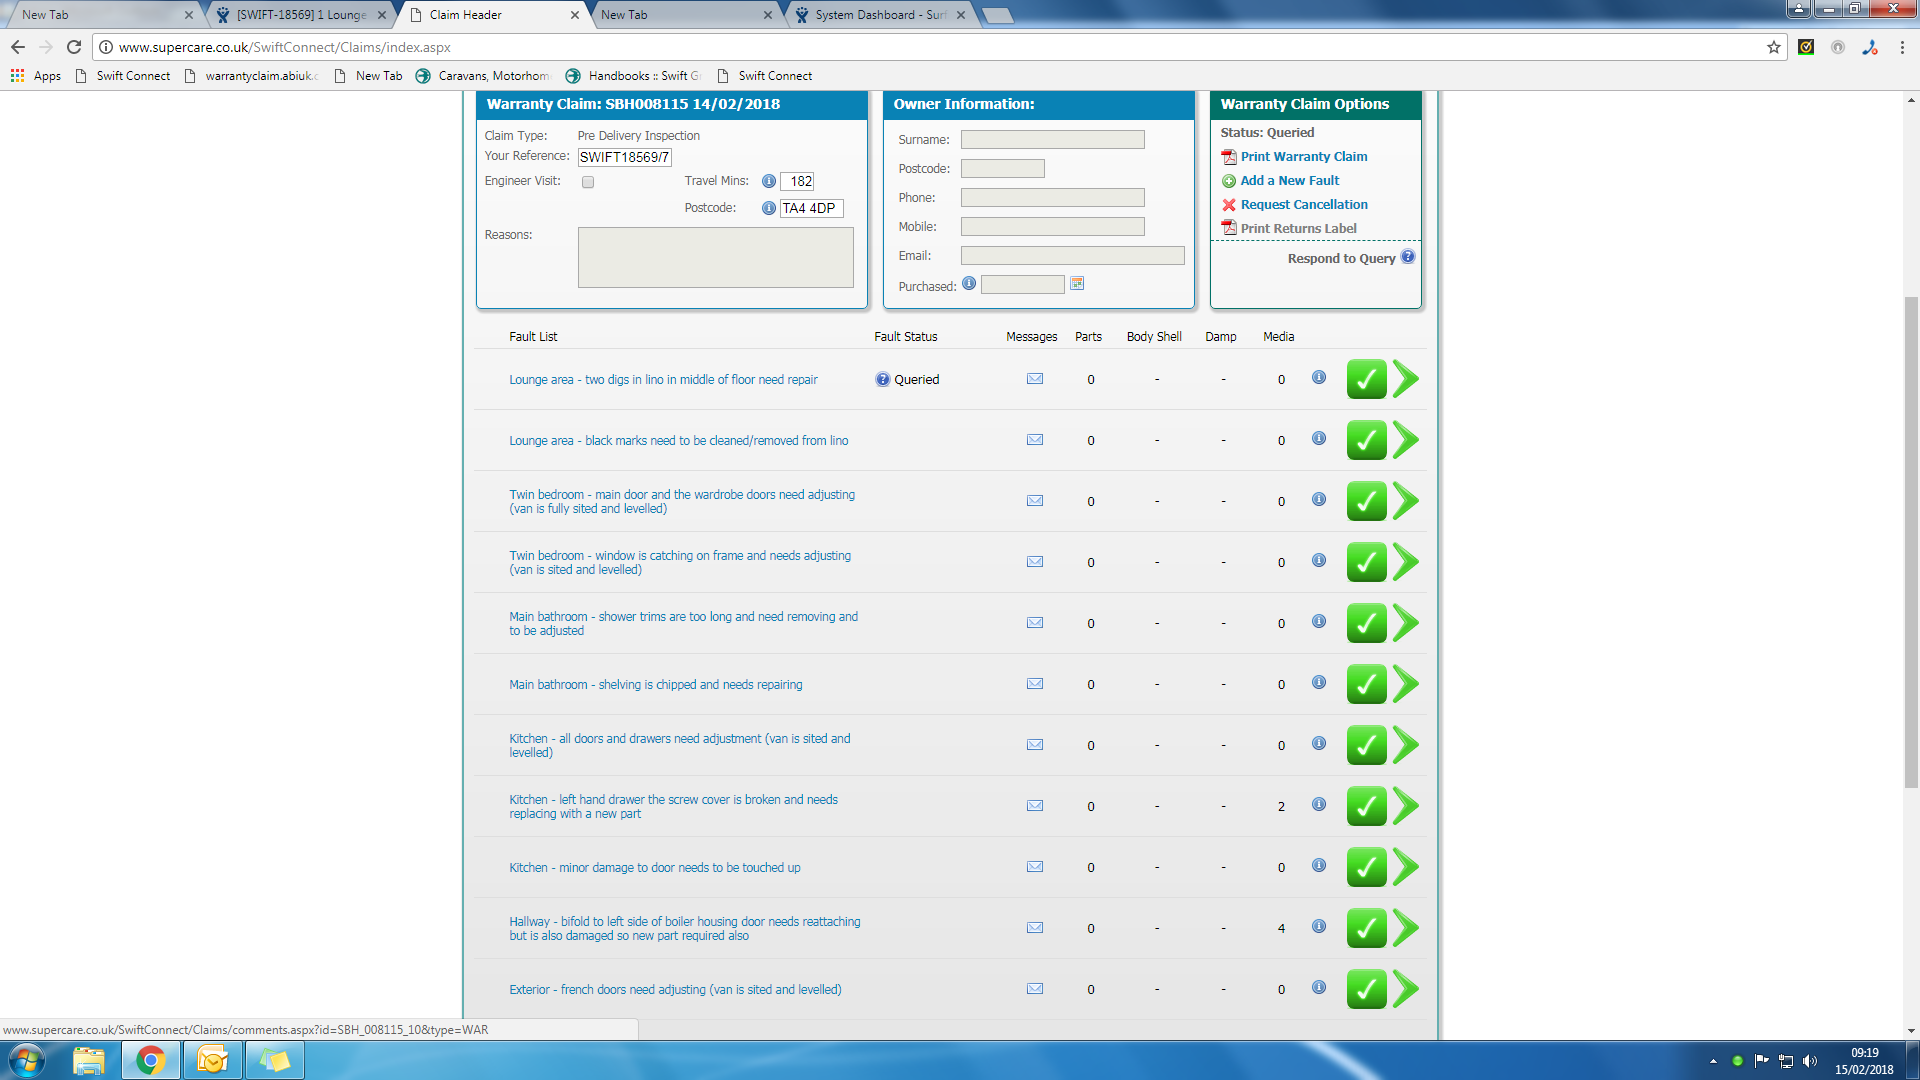1920x1080 pixels.
Task: Bookmark page with the star icon
Action: pos(1774,47)
